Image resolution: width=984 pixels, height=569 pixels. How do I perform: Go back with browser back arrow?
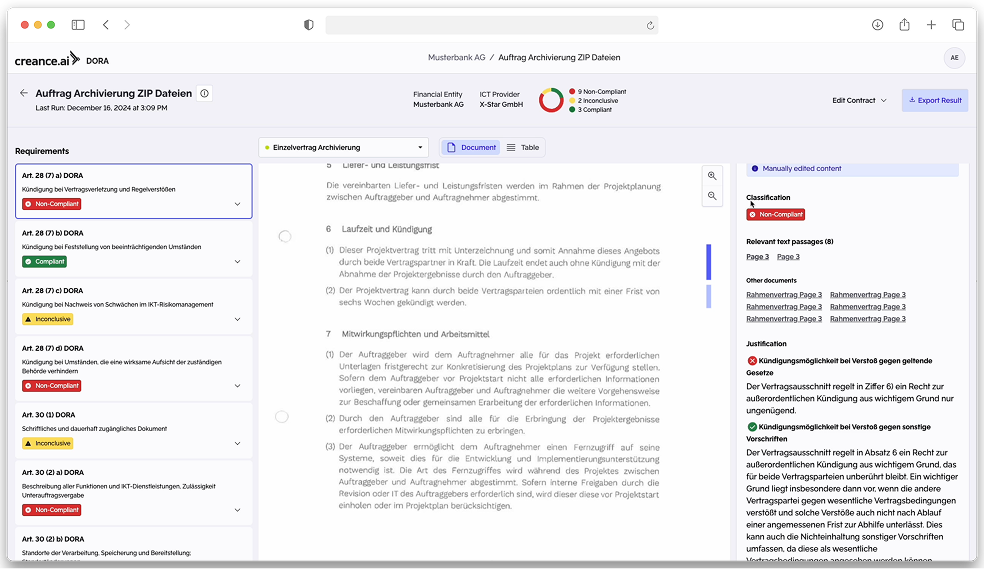point(105,24)
